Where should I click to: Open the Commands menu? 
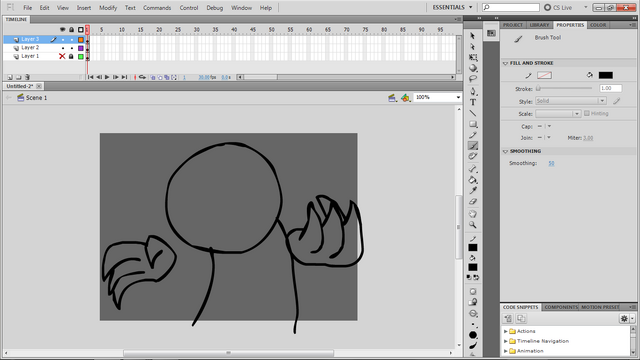pos(157,8)
